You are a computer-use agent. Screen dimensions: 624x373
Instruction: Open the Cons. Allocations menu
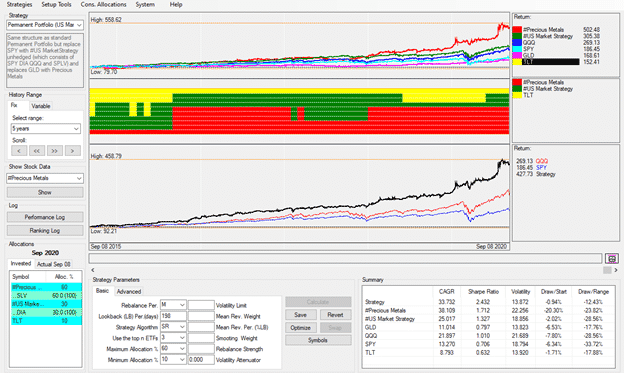103,4
